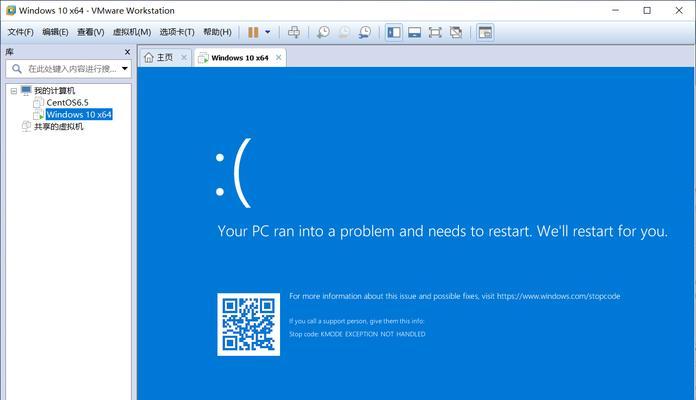Click the orange pause VM button
Screen dimensions: 696x400
coord(253,32)
